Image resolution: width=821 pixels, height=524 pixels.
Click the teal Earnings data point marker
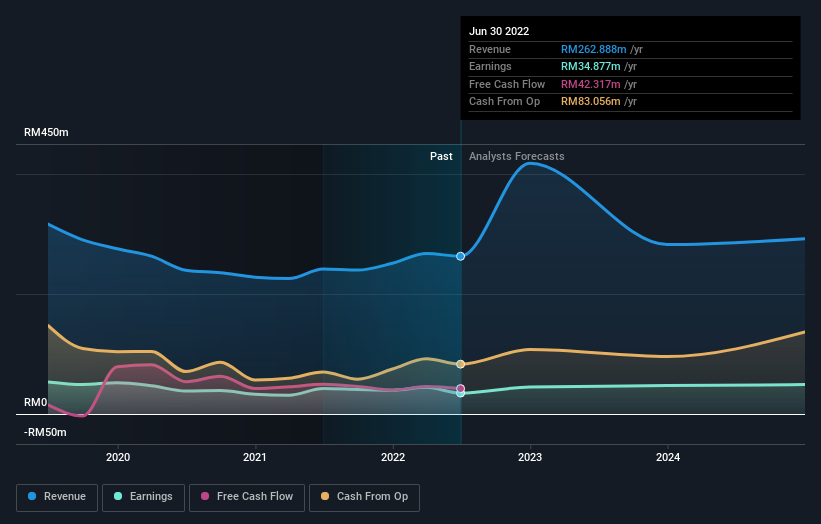460,394
